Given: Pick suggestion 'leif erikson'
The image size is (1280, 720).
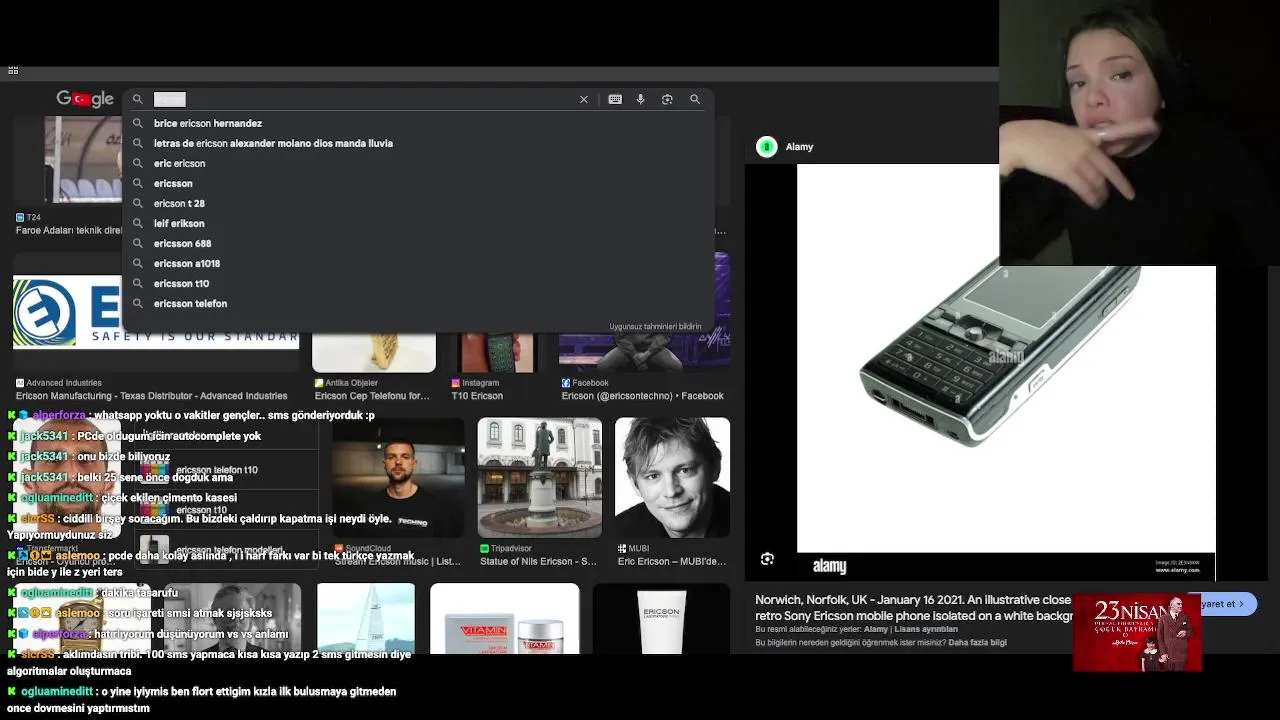Looking at the screenshot, I should point(179,223).
